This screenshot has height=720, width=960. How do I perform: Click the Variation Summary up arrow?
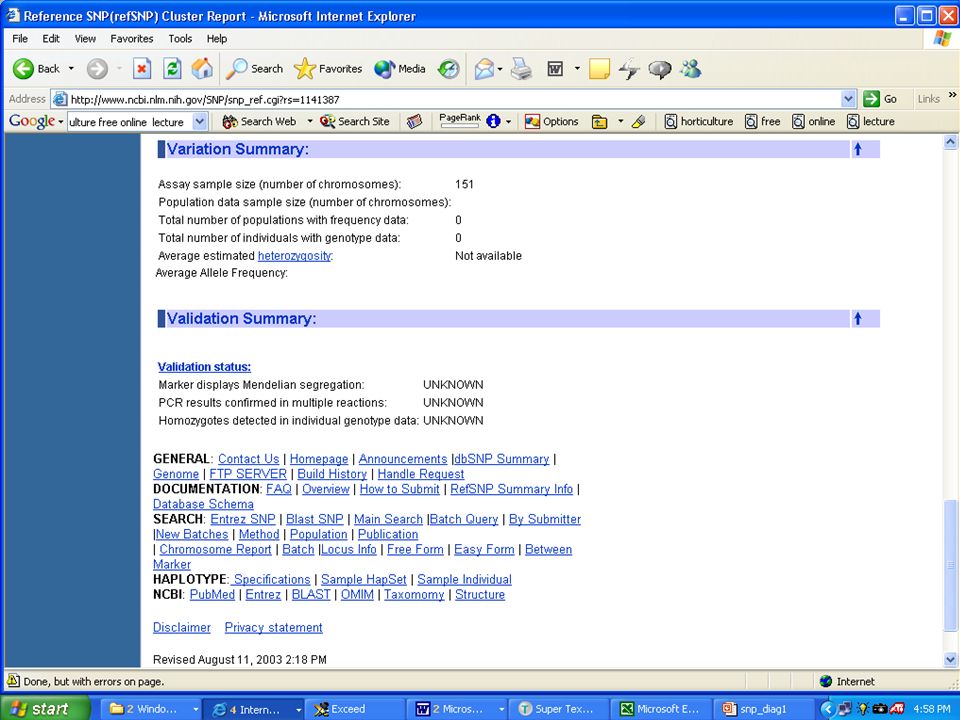coord(858,149)
